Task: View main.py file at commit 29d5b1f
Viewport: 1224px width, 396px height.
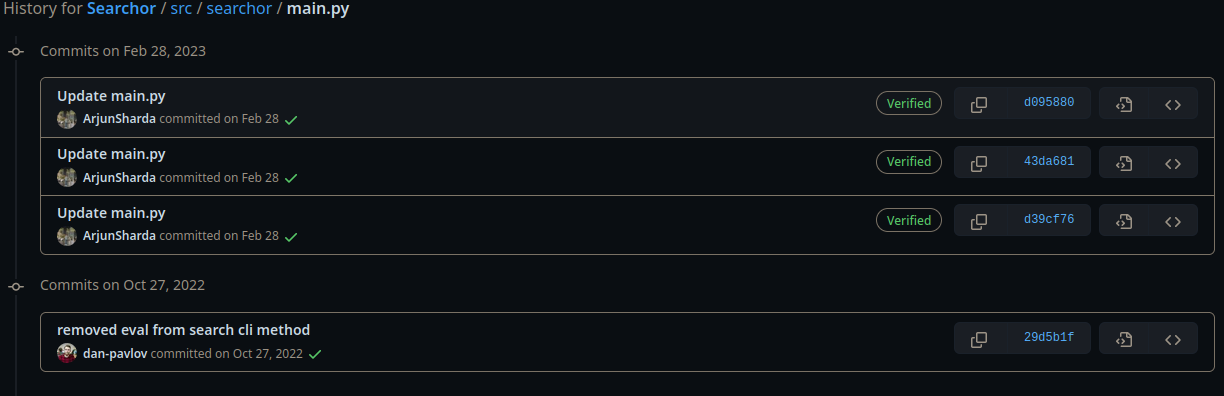Action: pyautogui.click(x=1123, y=338)
